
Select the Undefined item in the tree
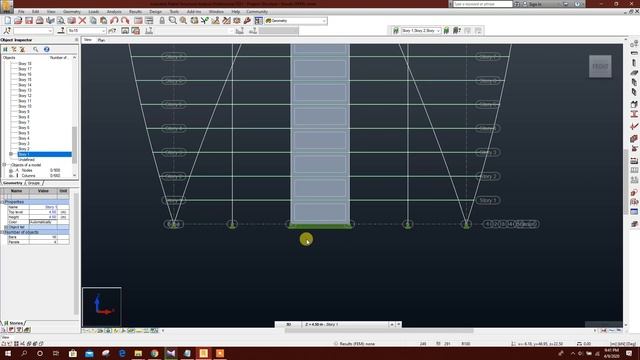tap(27, 160)
